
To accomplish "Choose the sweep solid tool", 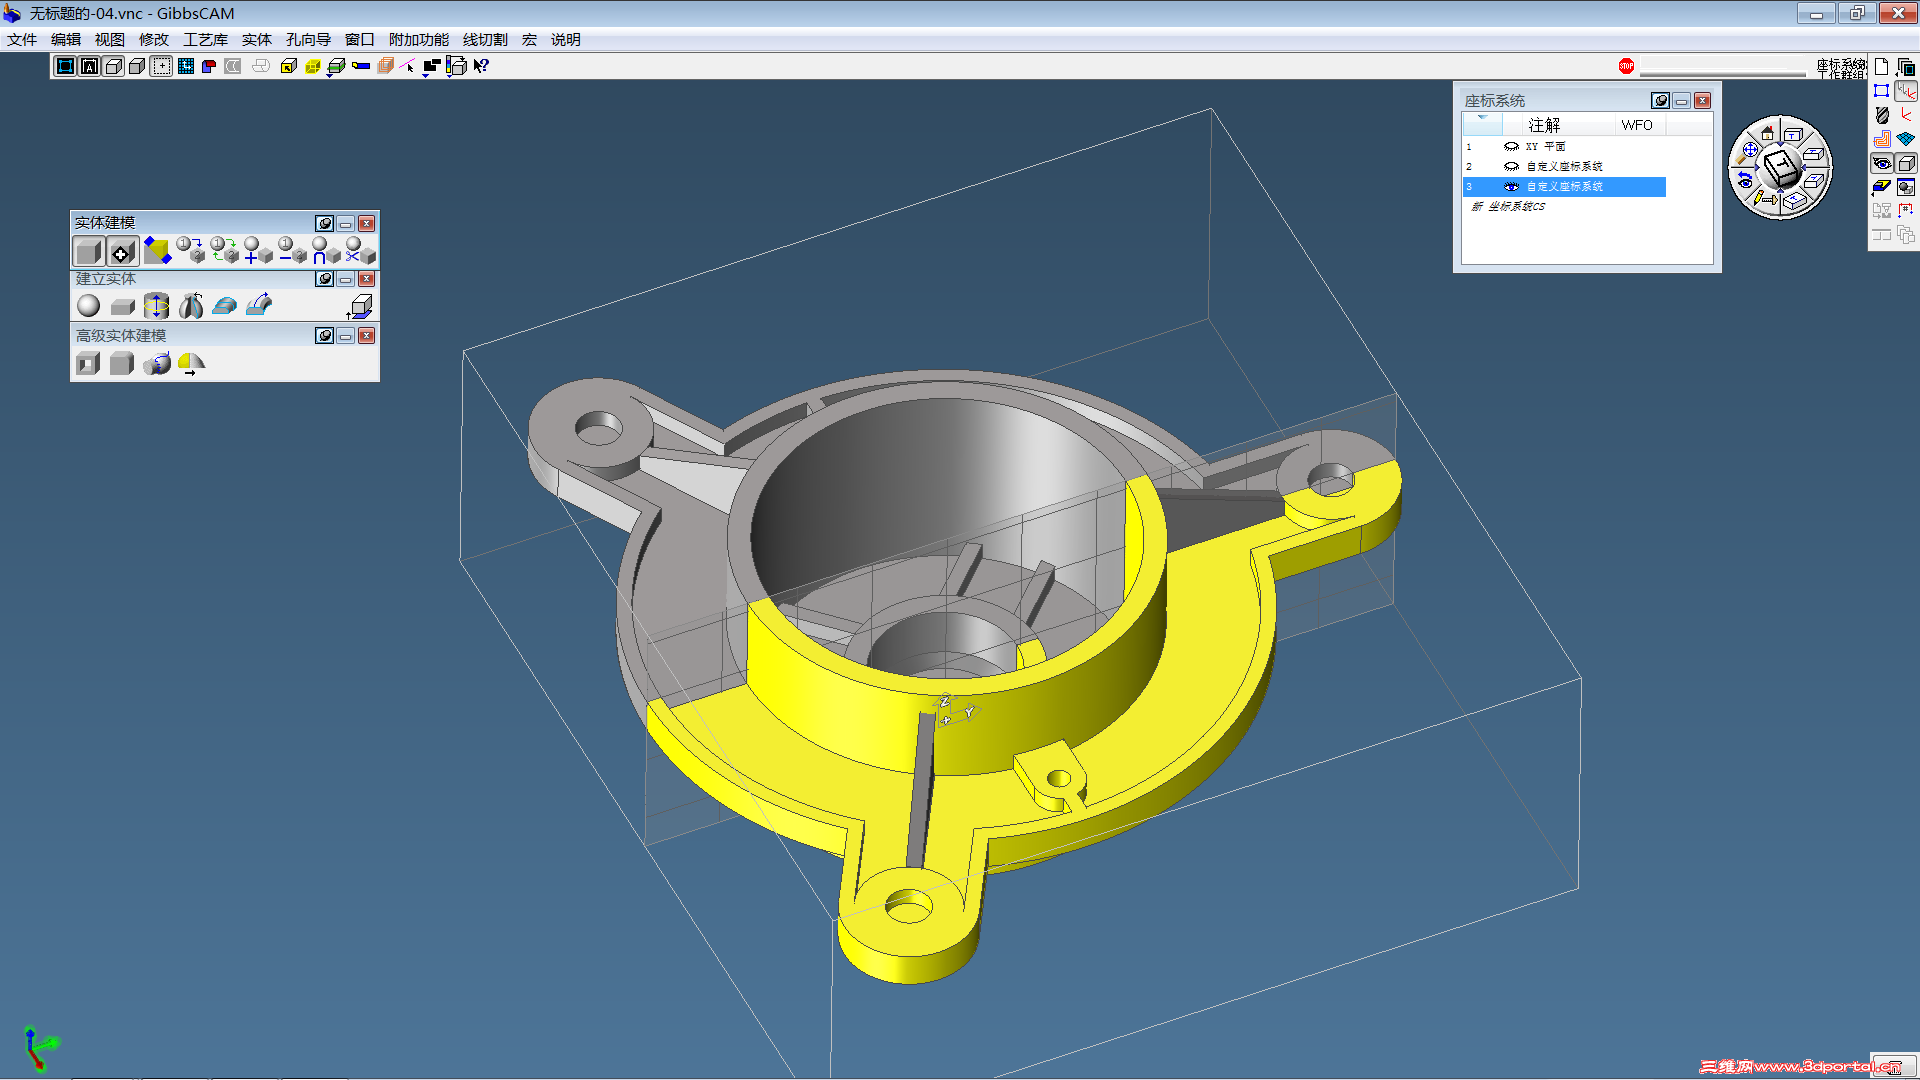I will [259, 306].
